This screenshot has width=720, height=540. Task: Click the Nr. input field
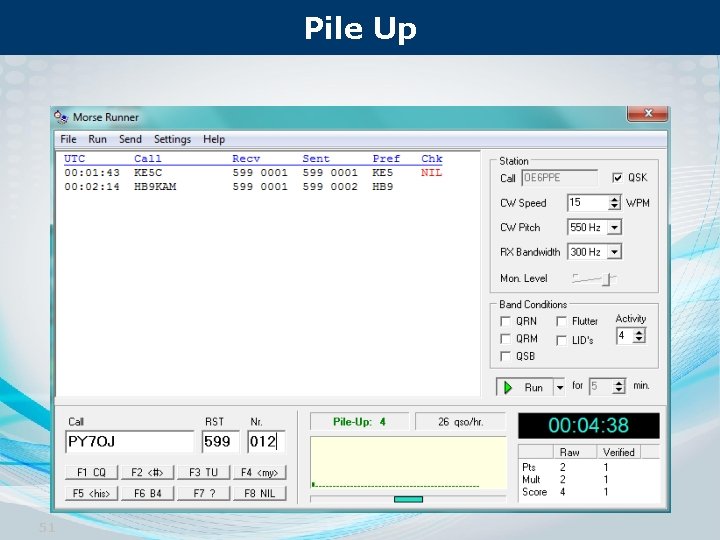[x=266, y=442]
